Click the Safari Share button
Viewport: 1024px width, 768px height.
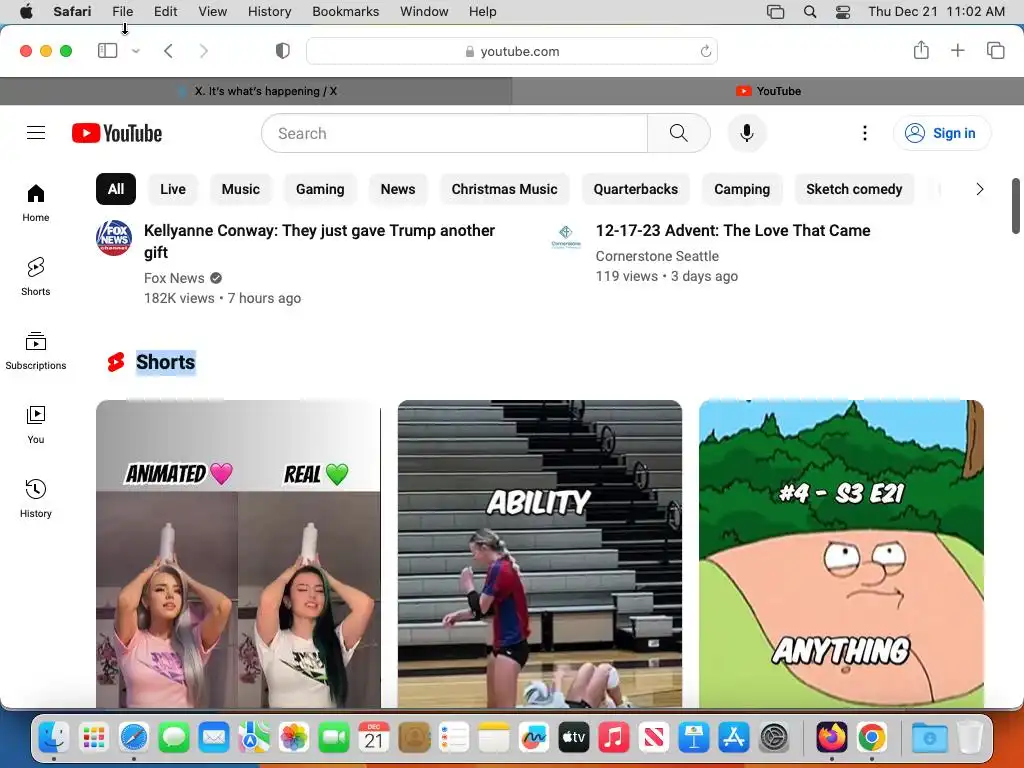[x=921, y=50]
